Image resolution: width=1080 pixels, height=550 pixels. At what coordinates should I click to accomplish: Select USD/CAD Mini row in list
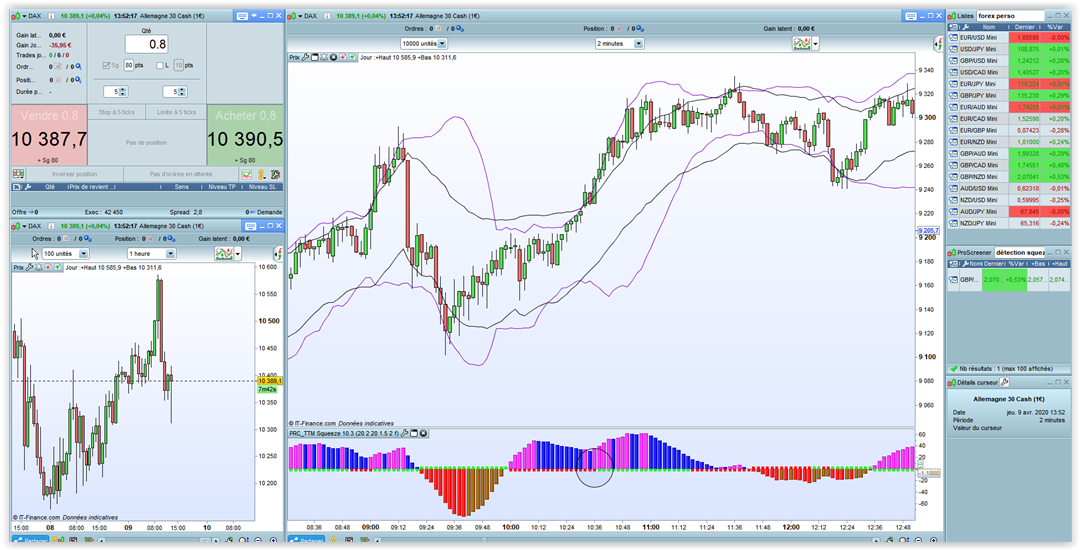pyautogui.click(x=1008, y=72)
